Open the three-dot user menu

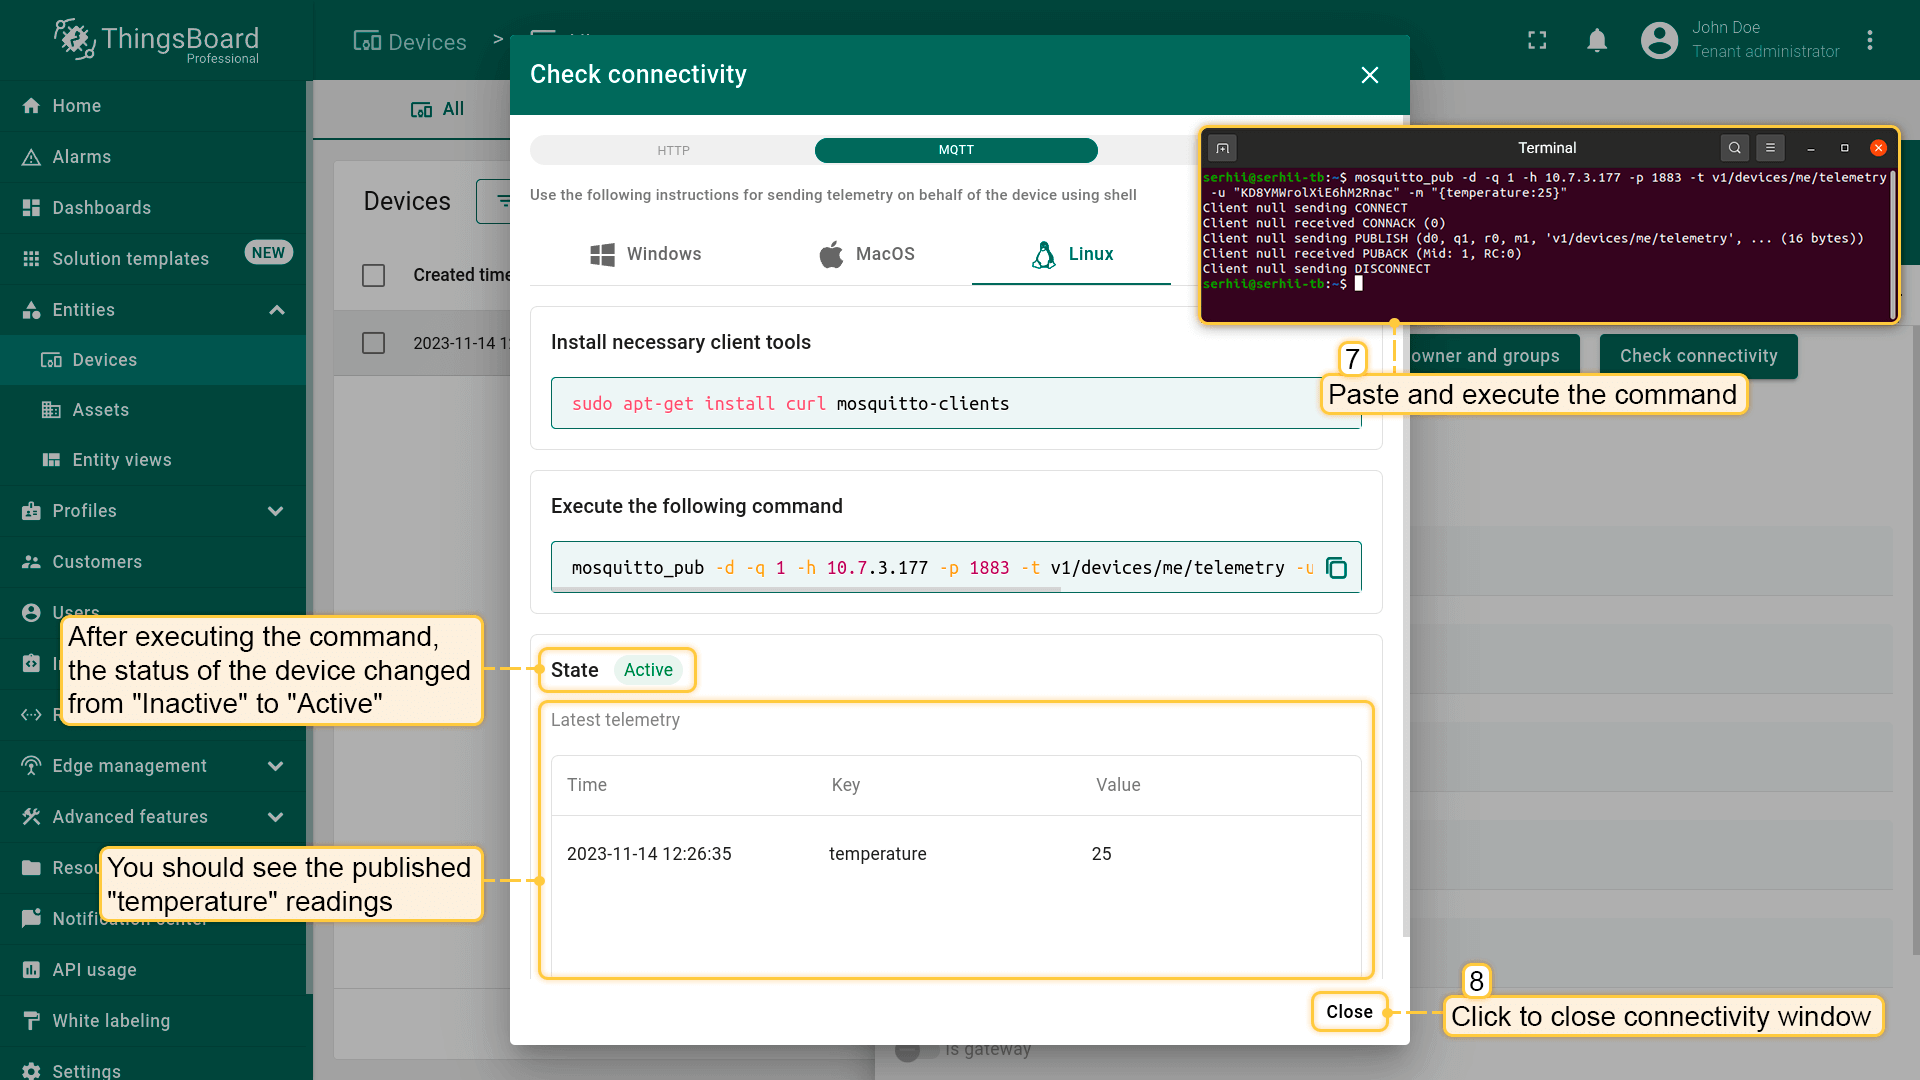click(x=1869, y=41)
